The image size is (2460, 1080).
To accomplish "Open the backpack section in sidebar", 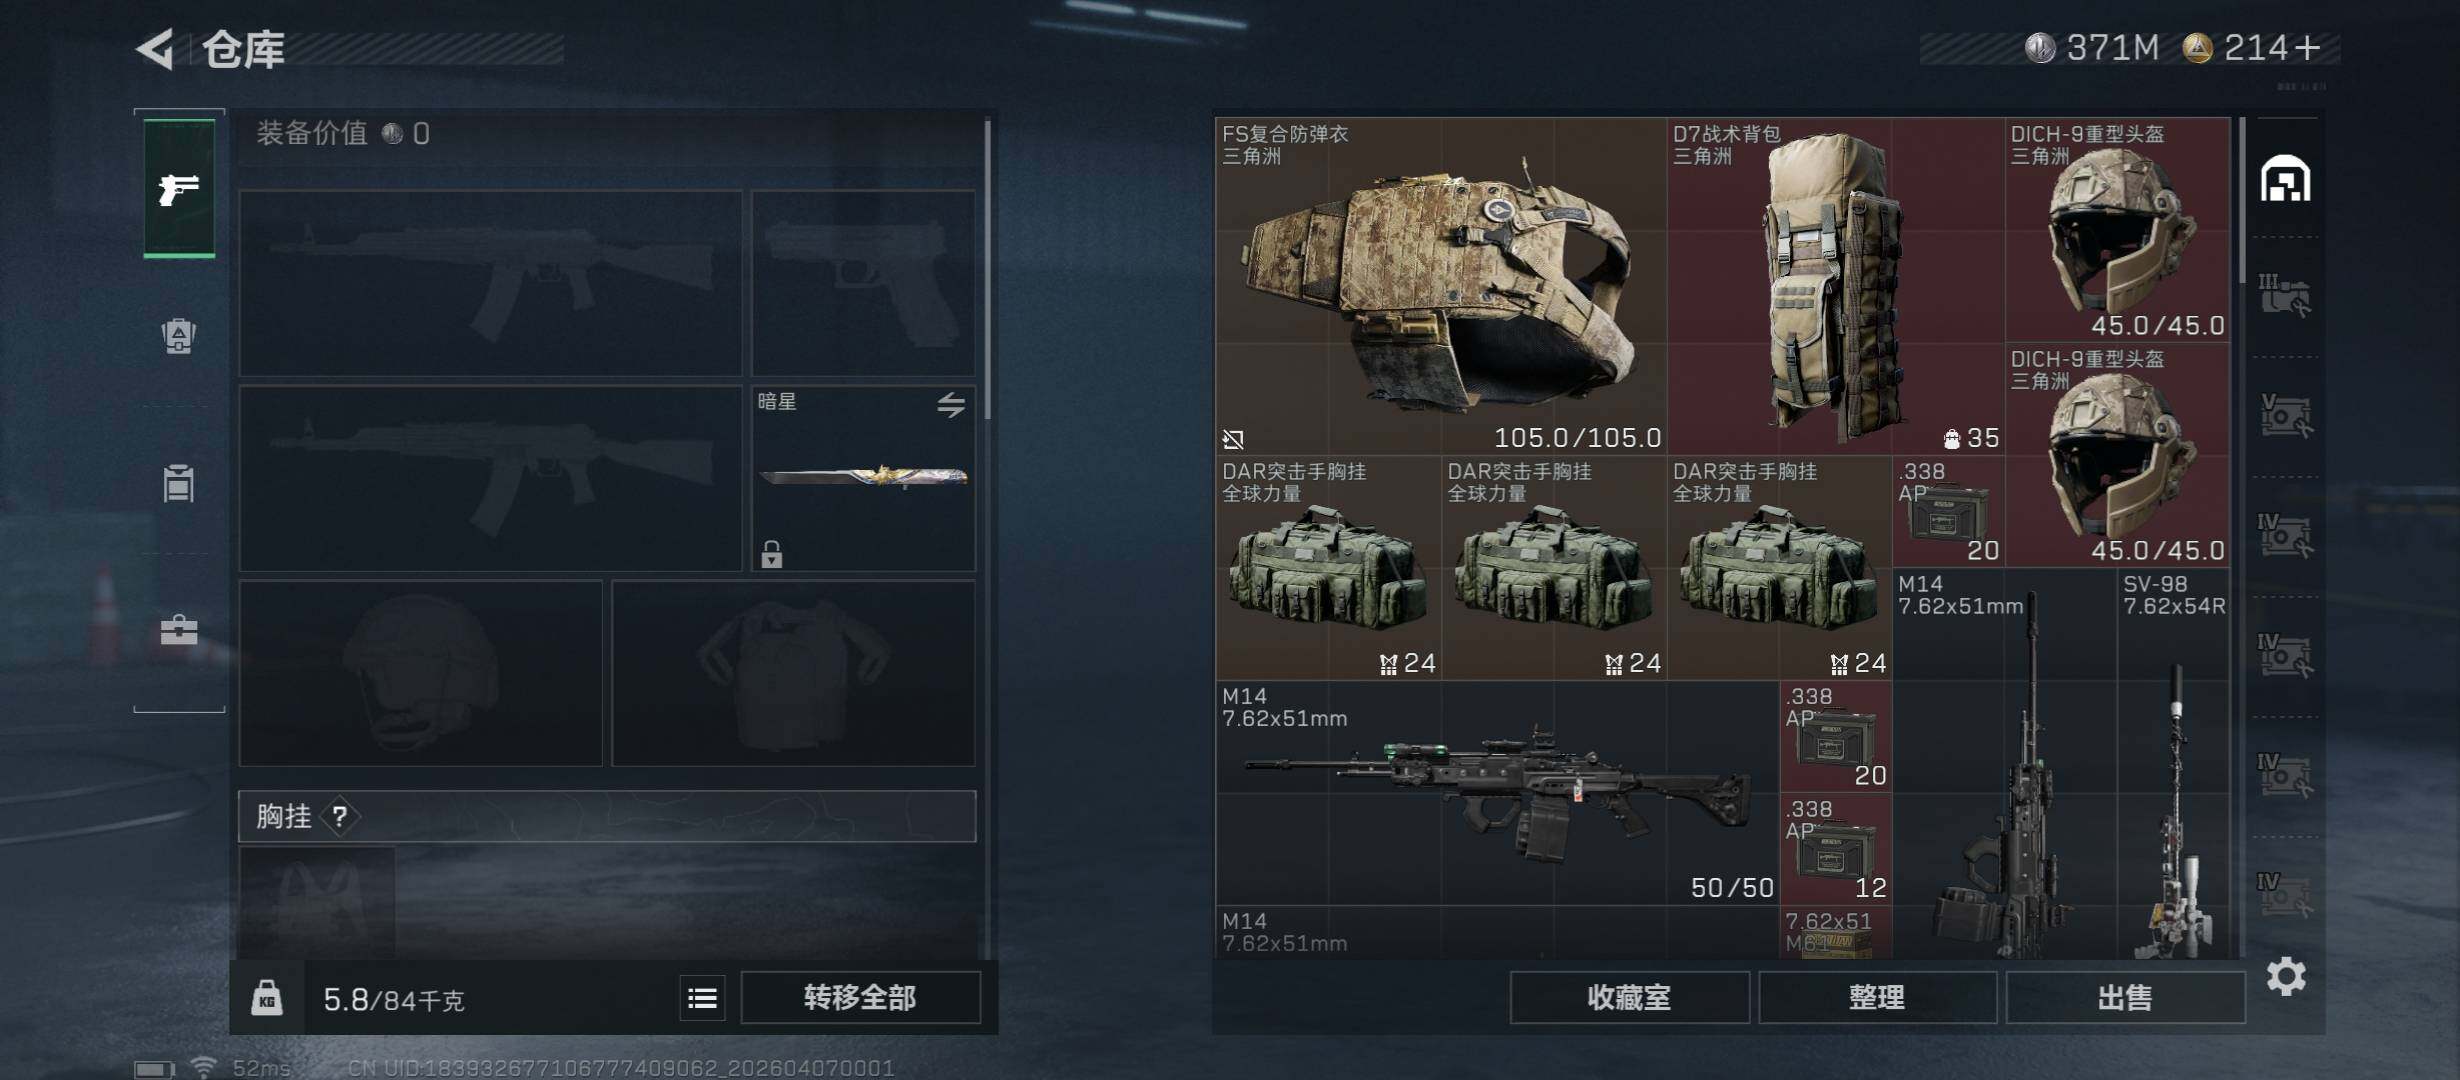I will point(179,336).
